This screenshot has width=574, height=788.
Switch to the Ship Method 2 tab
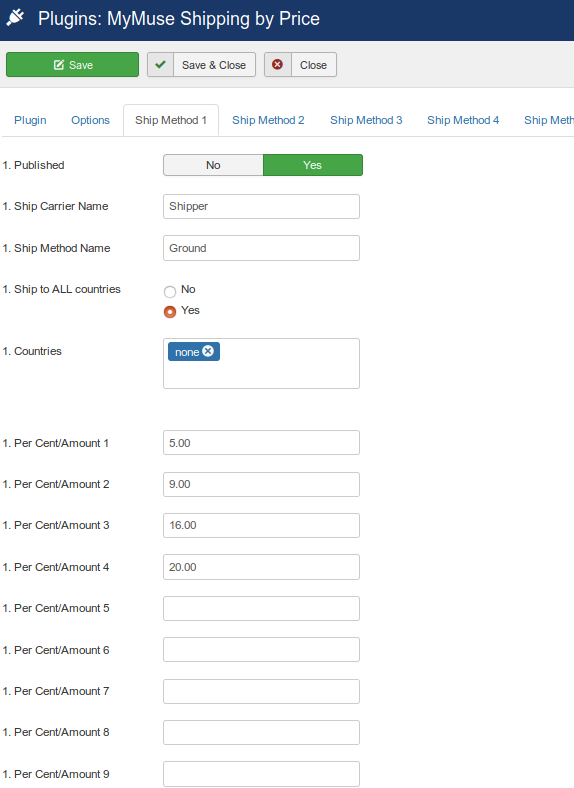(268, 120)
